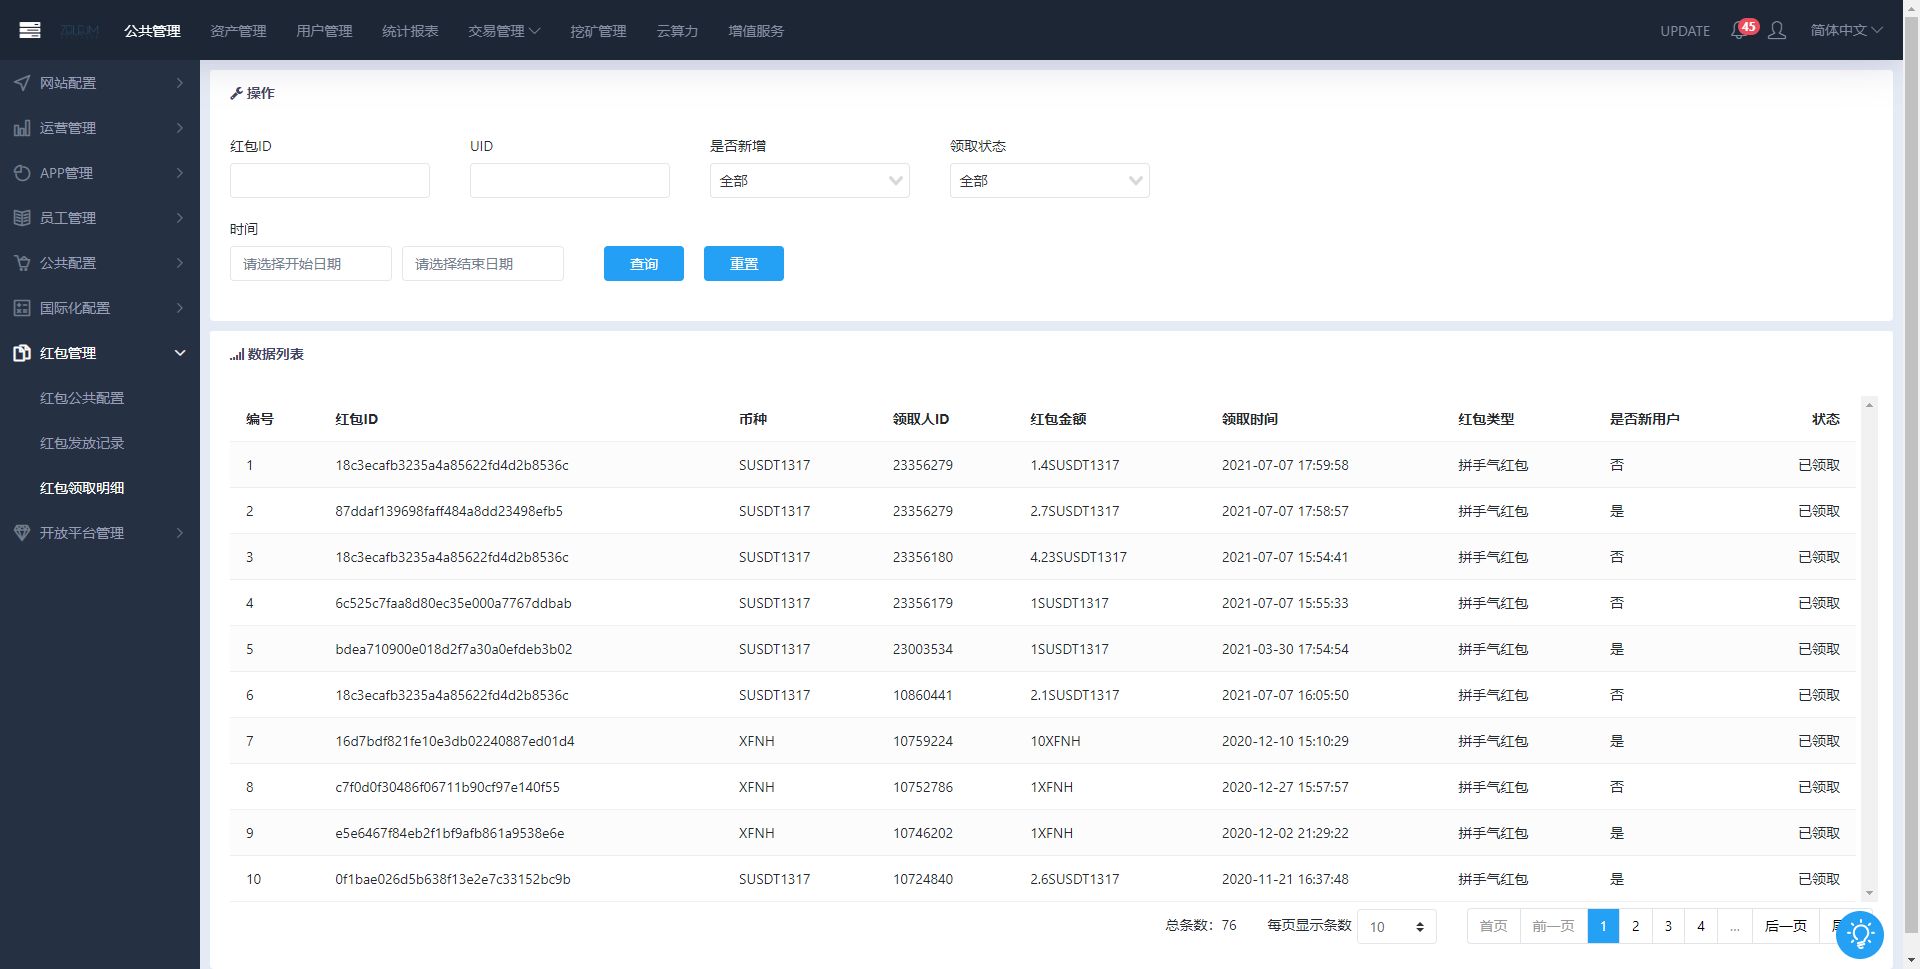Click the 运营管理 bar chart icon

[x=22, y=128]
